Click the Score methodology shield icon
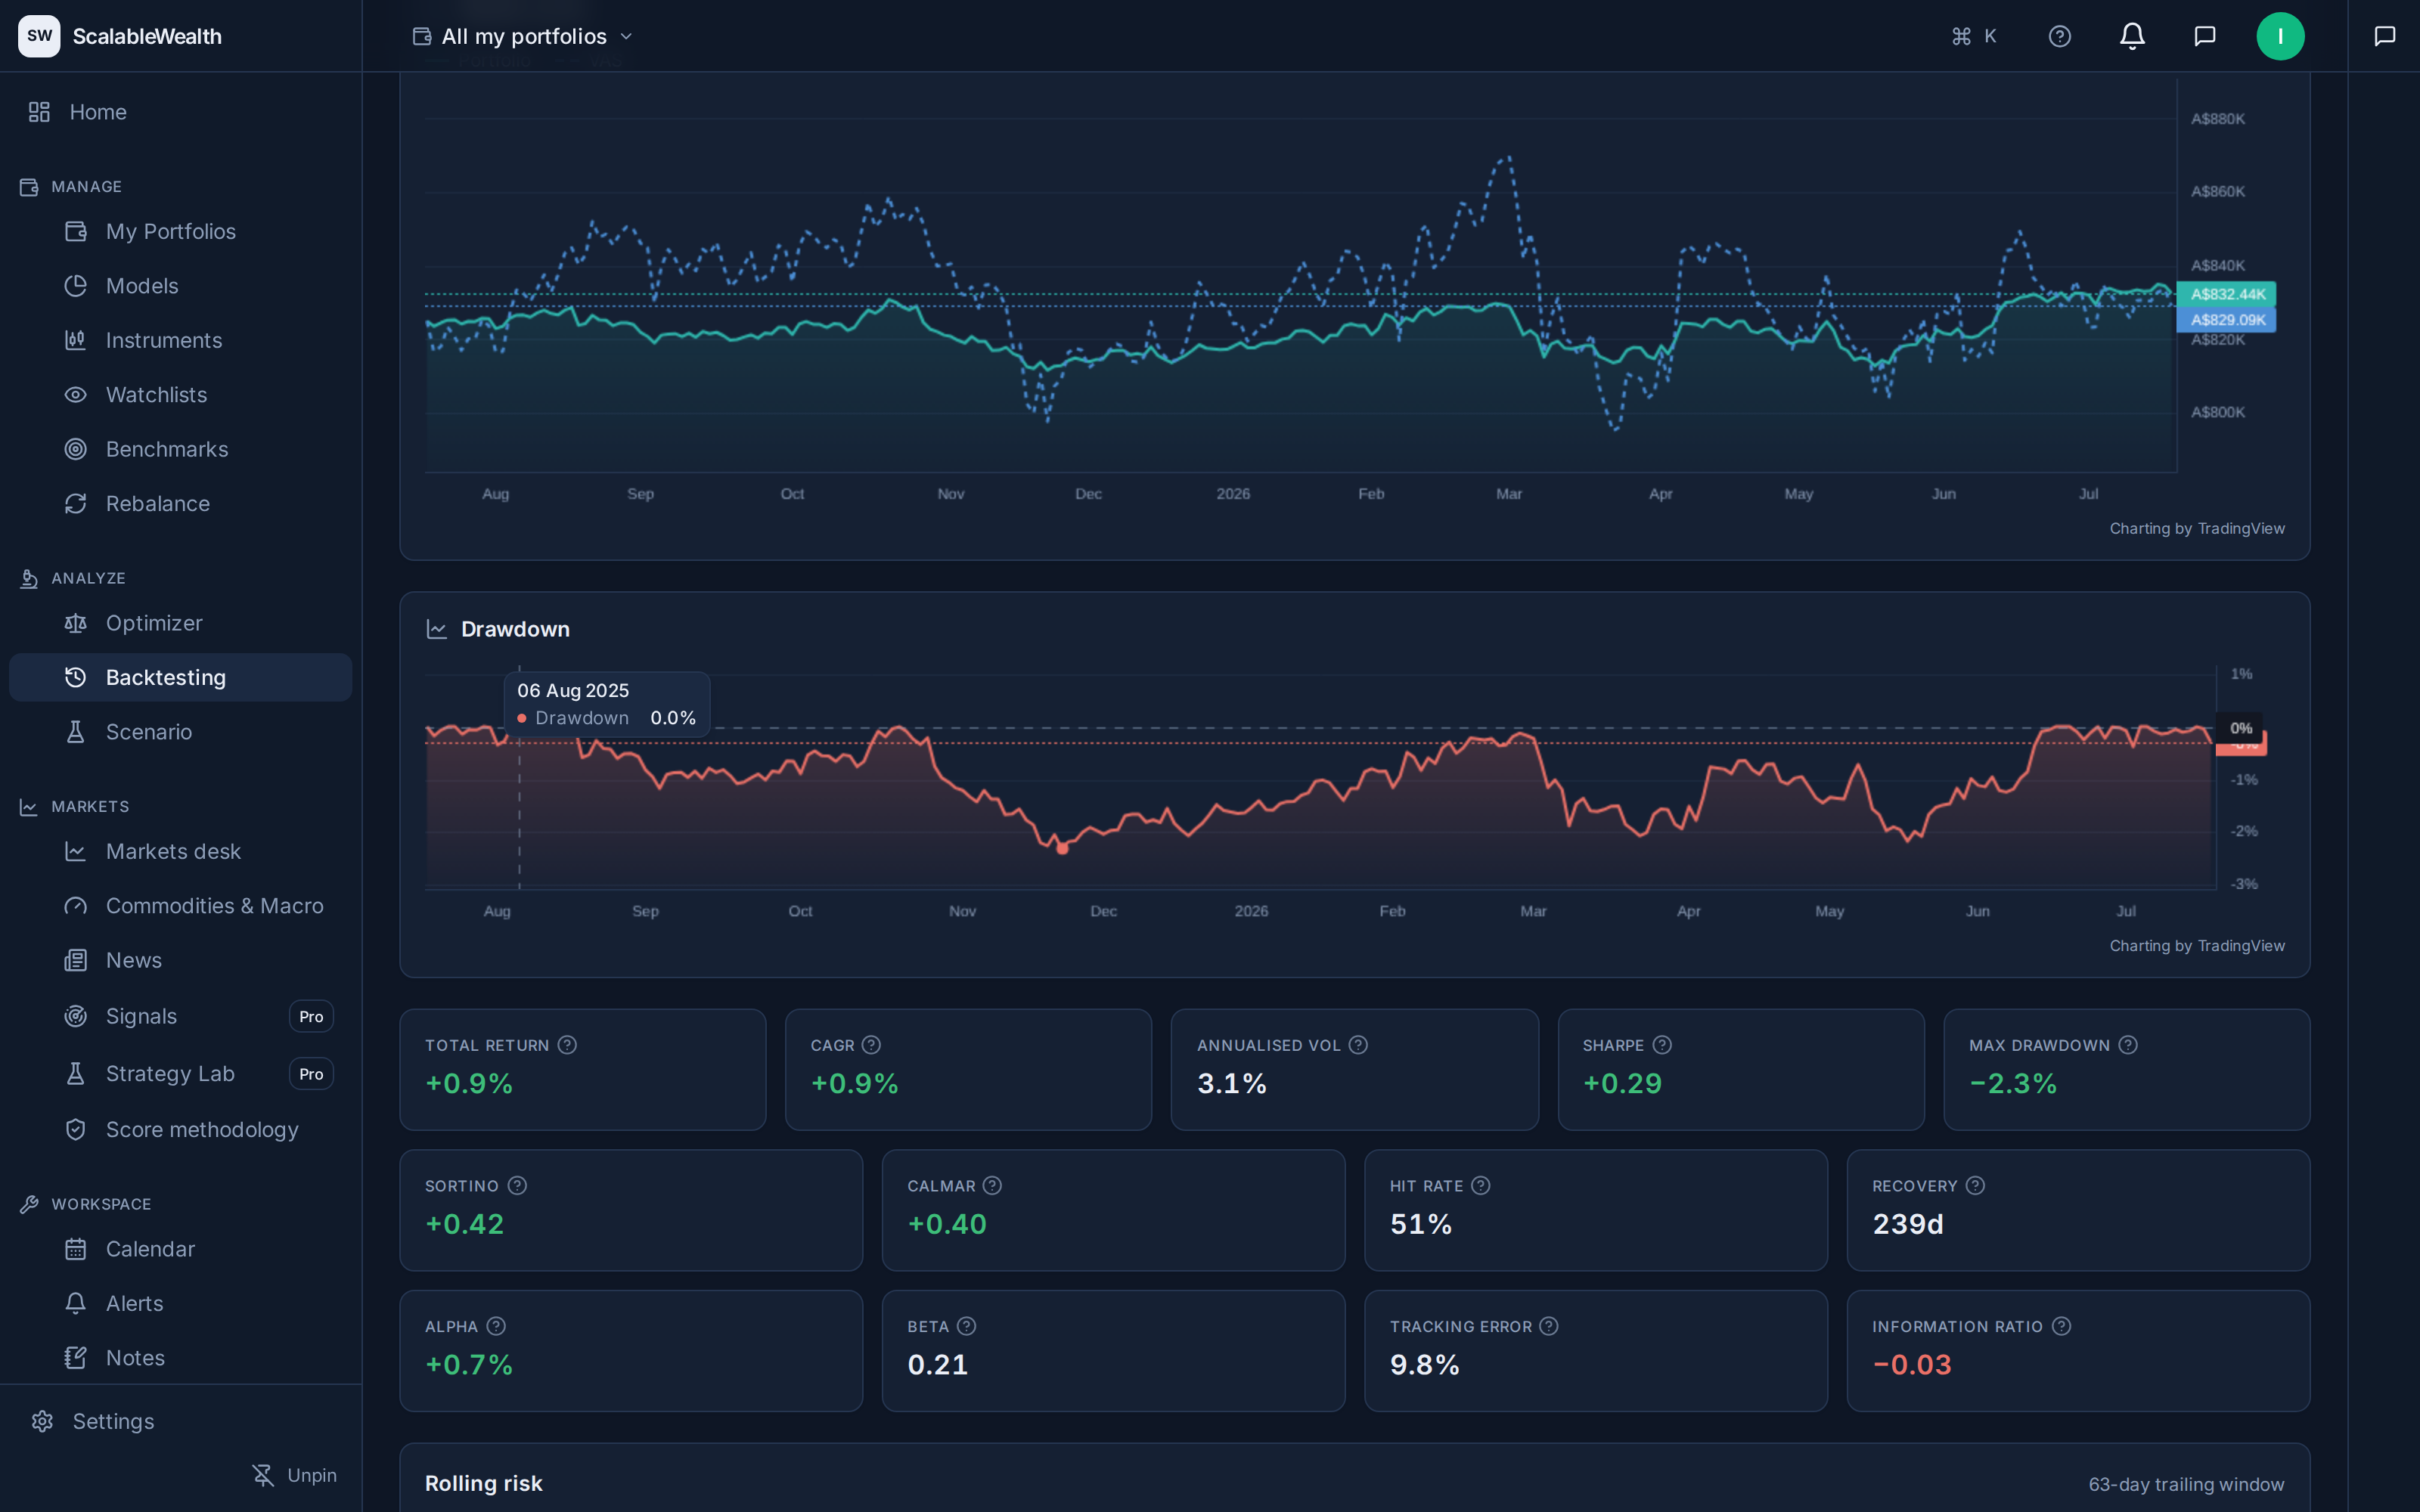This screenshot has height=1512, width=2420. click(x=75, y=1129)
